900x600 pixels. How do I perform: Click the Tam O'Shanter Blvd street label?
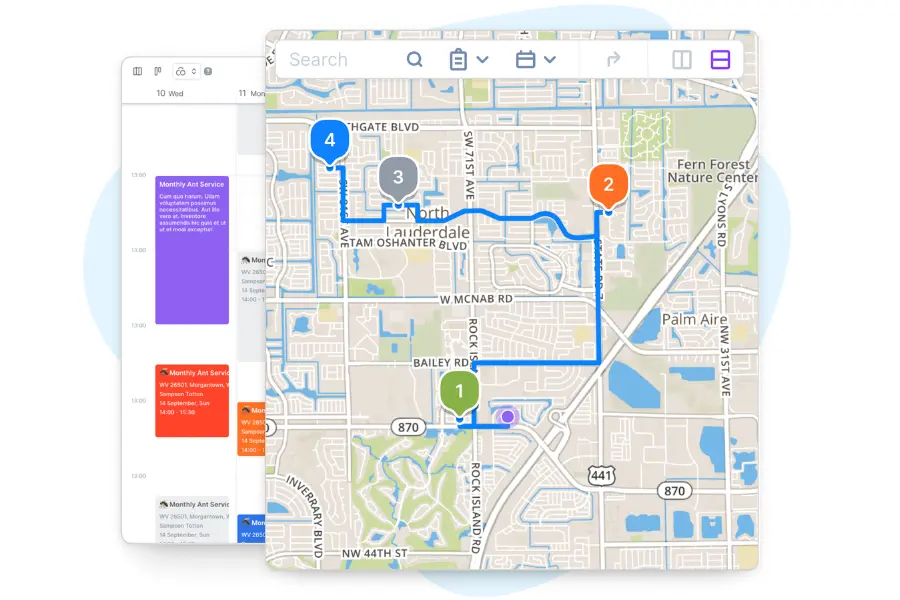pos(408,243)
